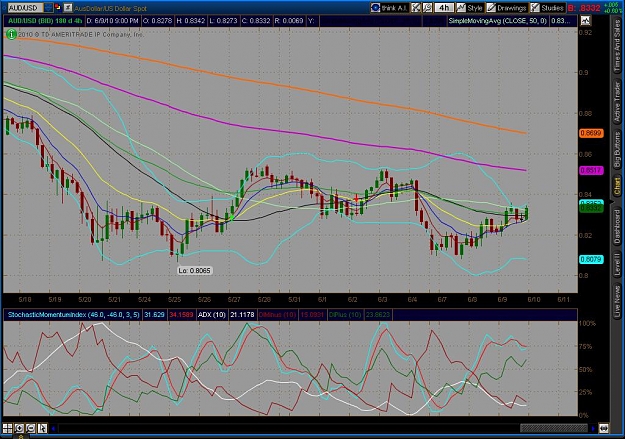Click the small chart icon before AusDollar title
625x439 pixels.
pyautogui.click(x=68, y=8)
